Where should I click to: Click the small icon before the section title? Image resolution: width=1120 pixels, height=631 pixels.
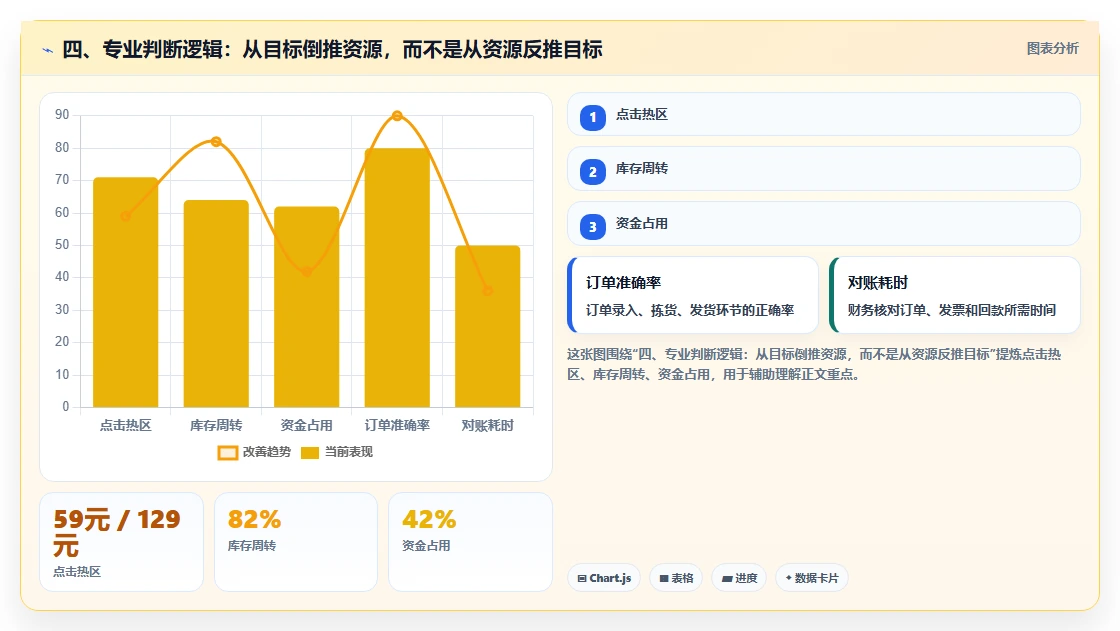point(48,50)
